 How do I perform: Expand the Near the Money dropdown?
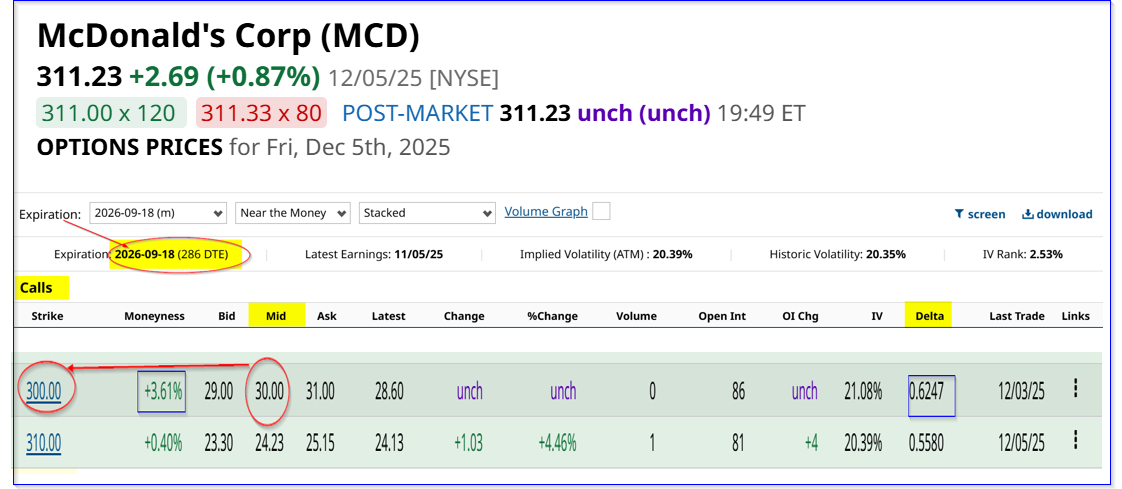pos(293,213)
